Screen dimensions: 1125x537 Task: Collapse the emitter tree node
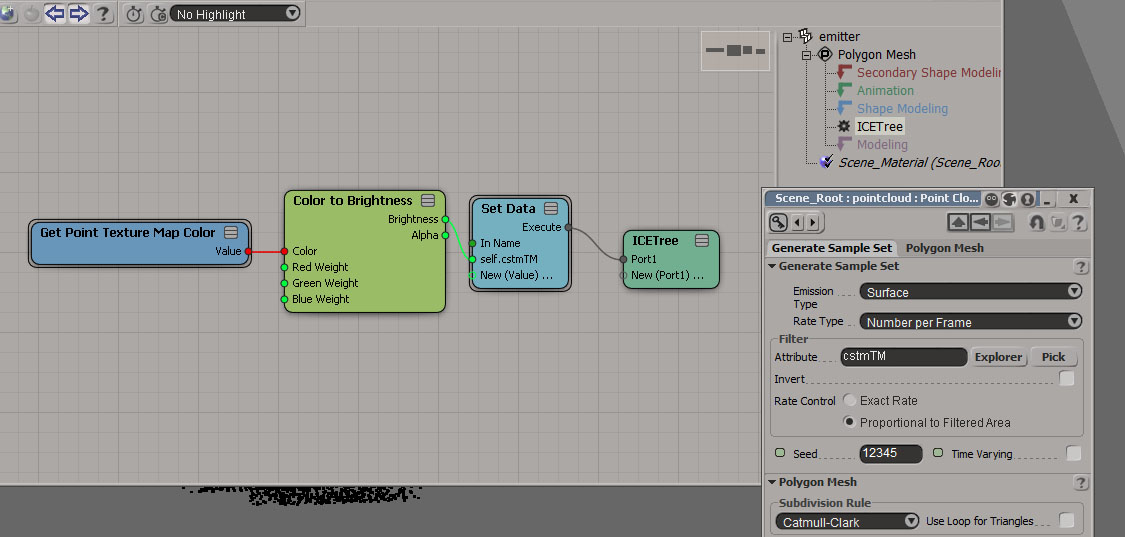[x=788, y=37]
